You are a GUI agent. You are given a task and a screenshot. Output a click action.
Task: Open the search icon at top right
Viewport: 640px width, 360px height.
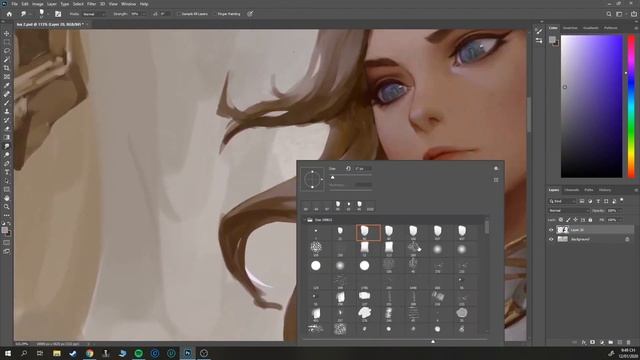coord(609,14)
